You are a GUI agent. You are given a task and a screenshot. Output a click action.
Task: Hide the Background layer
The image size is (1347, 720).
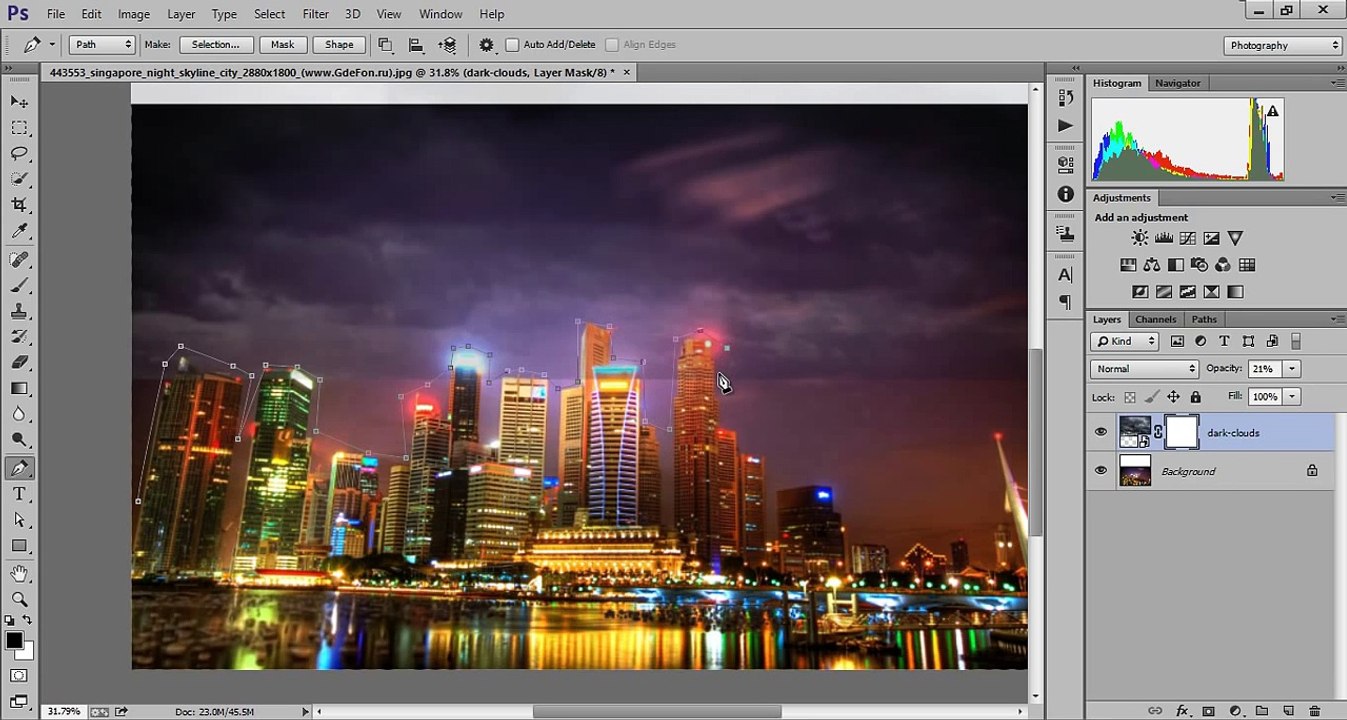[1101, 471]
